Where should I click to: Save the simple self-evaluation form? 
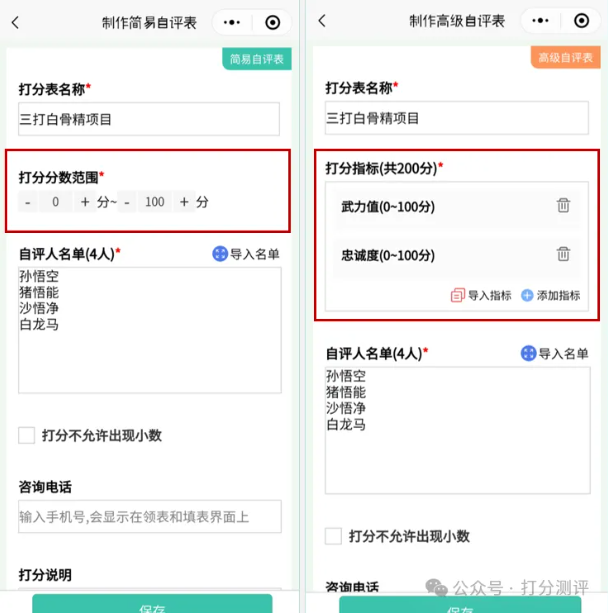coord(152,604)
